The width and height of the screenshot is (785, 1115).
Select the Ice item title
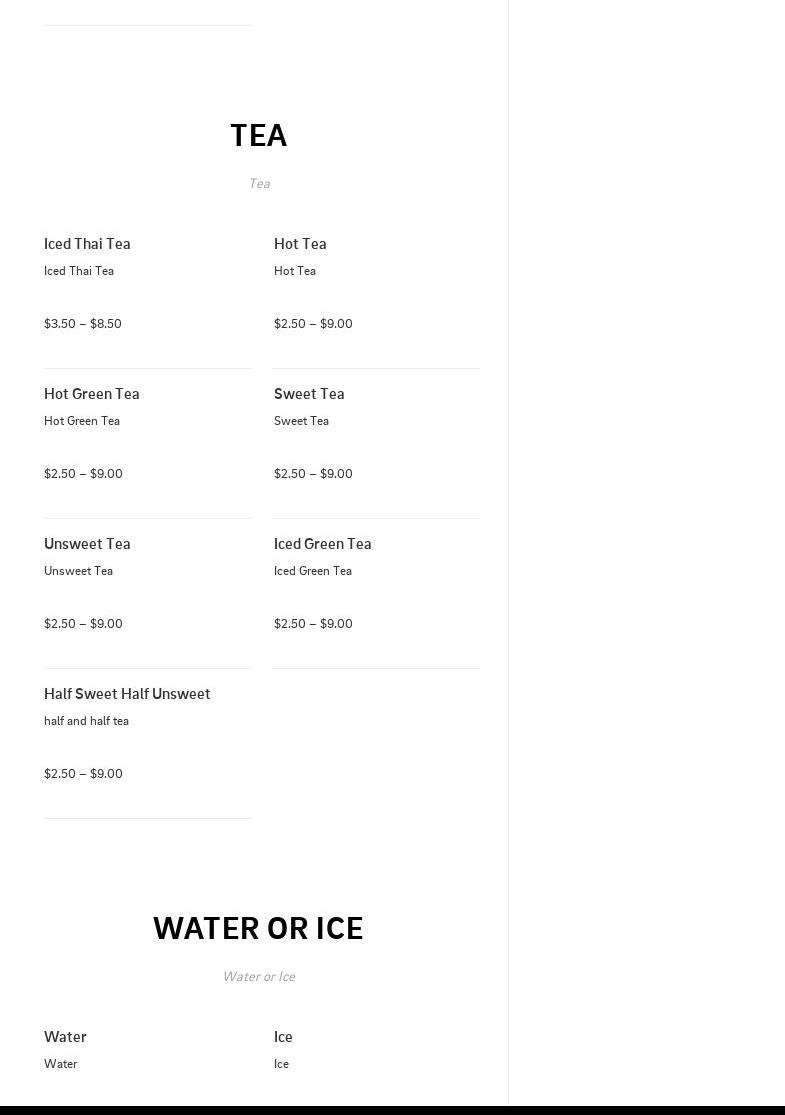click(x=283, y=1037)
